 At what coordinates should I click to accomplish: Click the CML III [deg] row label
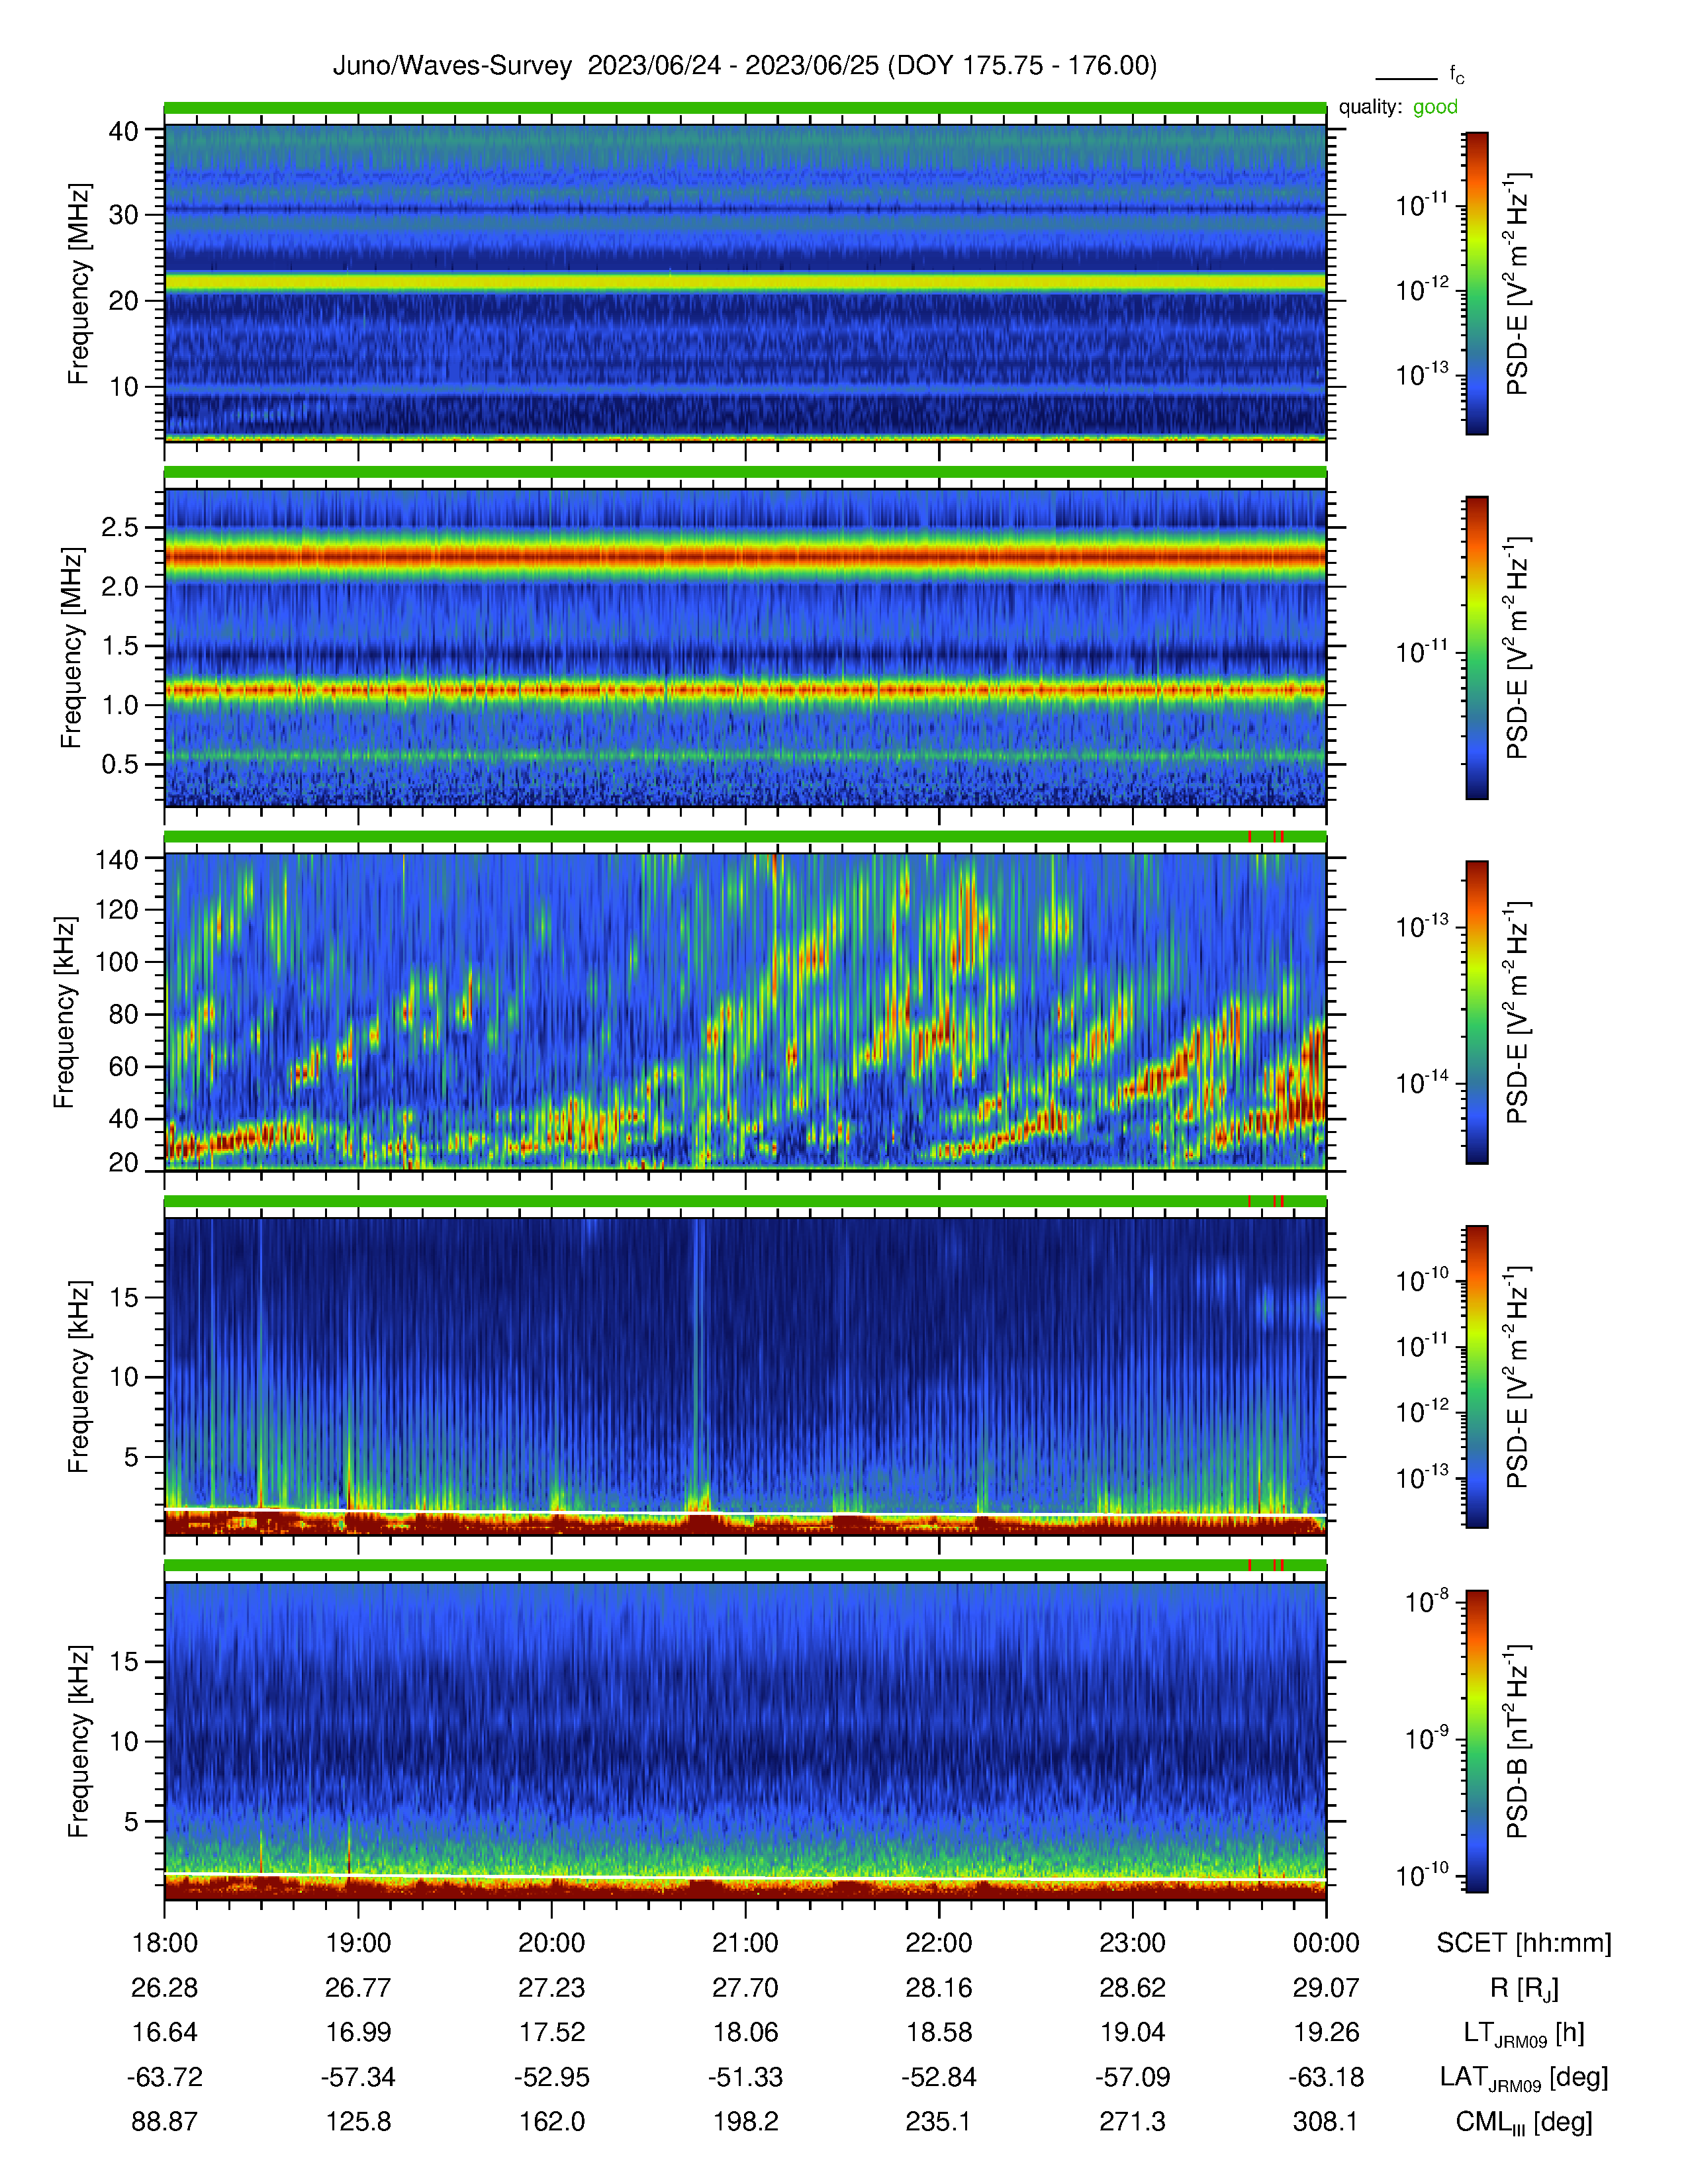pyautogui.click(x=1524, y=2122)
